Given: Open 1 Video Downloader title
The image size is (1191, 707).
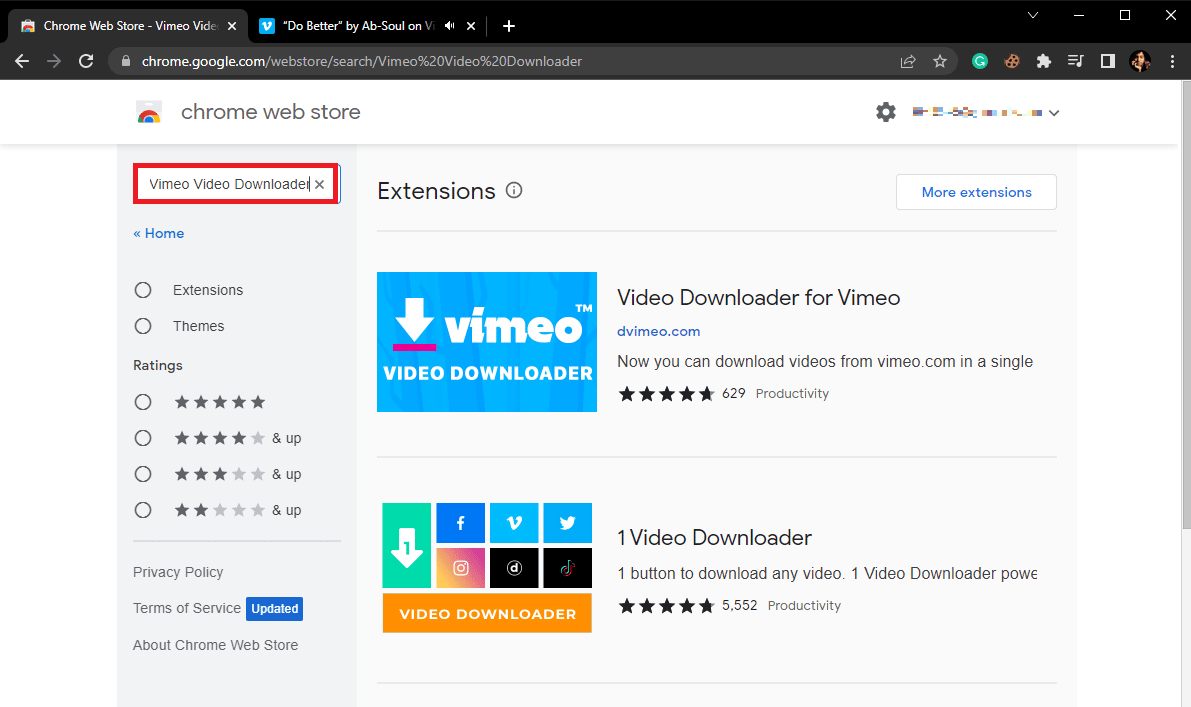Looking at the screenshot, I should 714,538.
